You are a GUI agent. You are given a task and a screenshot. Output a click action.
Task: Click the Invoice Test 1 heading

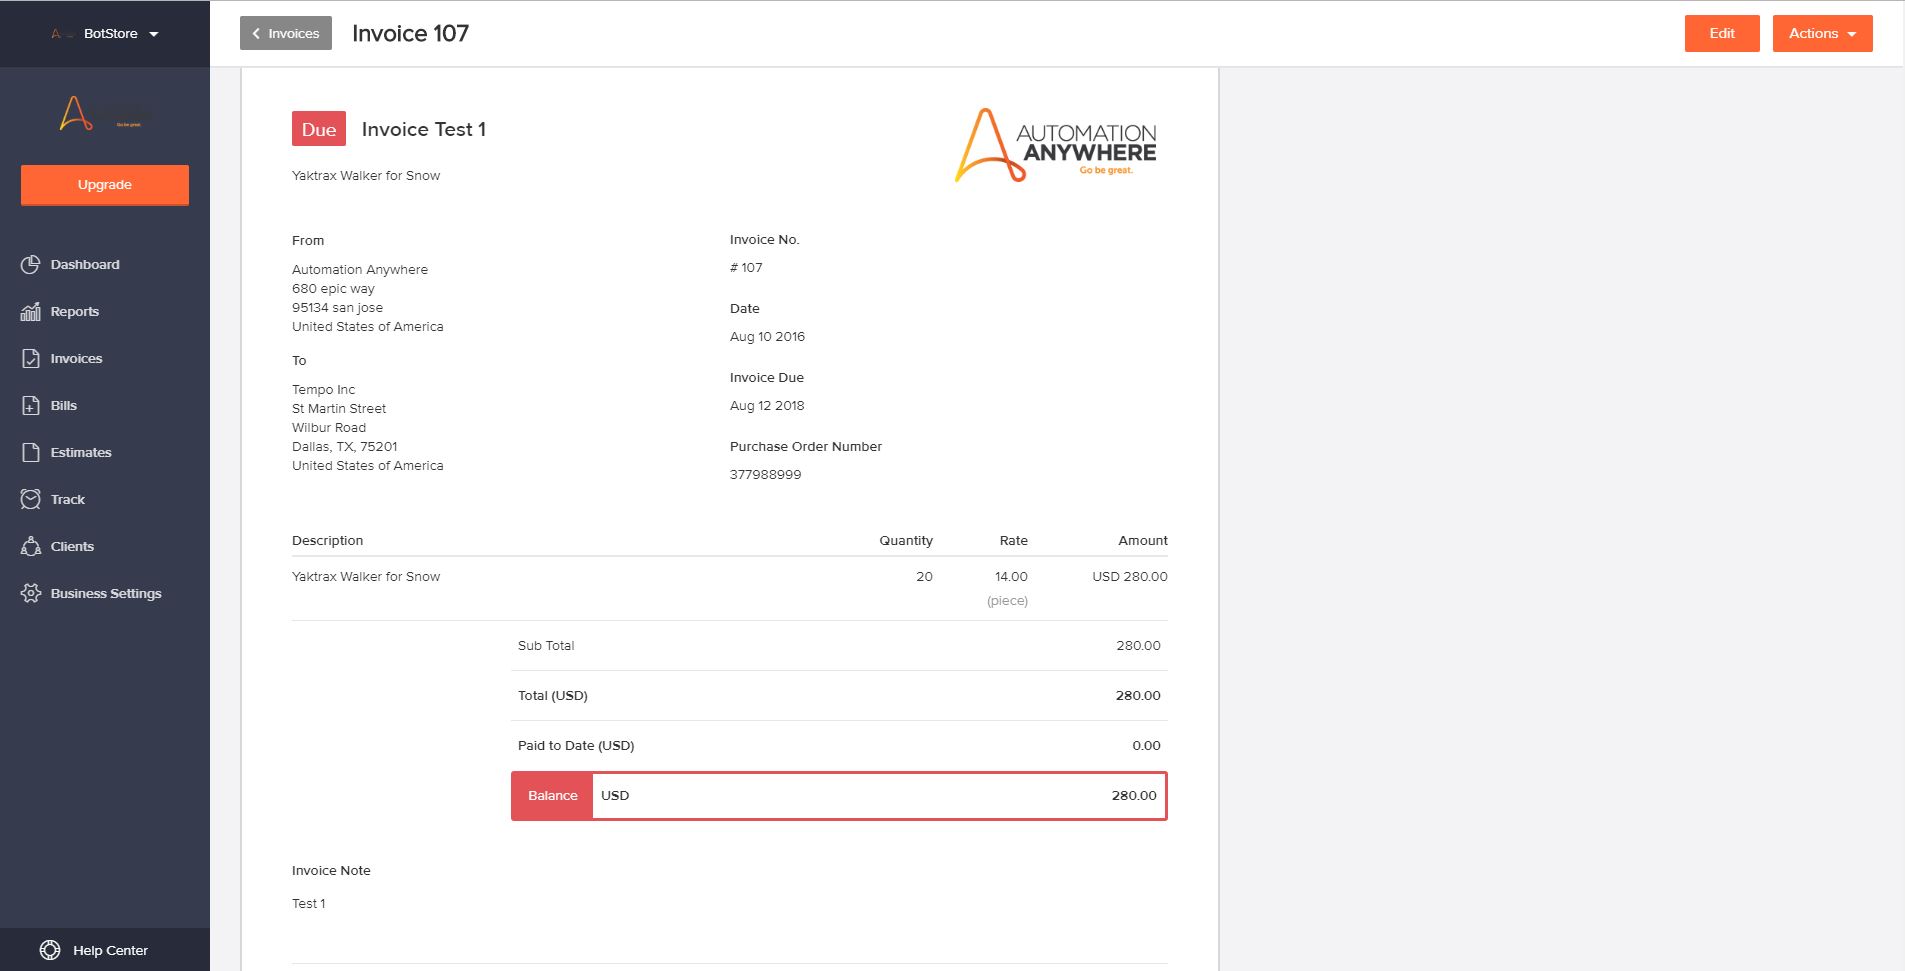(424, 129)
